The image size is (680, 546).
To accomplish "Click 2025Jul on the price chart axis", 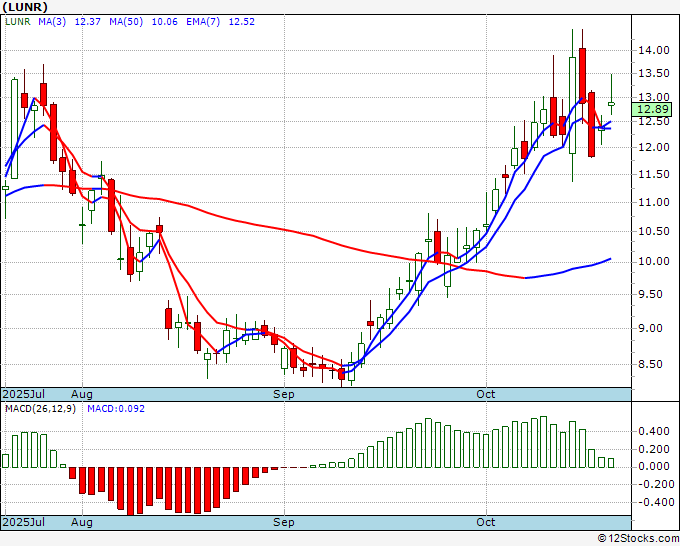I will tap(23, 394).
